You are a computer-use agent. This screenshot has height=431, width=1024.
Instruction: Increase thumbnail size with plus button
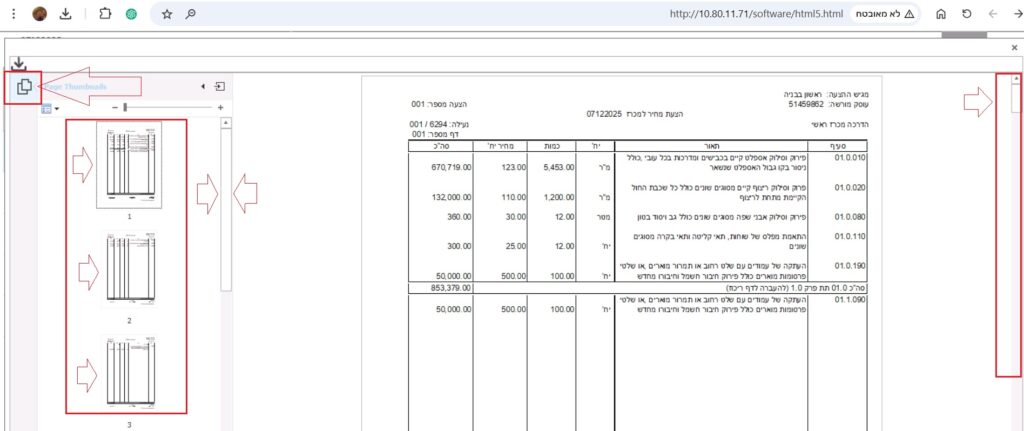220,107
